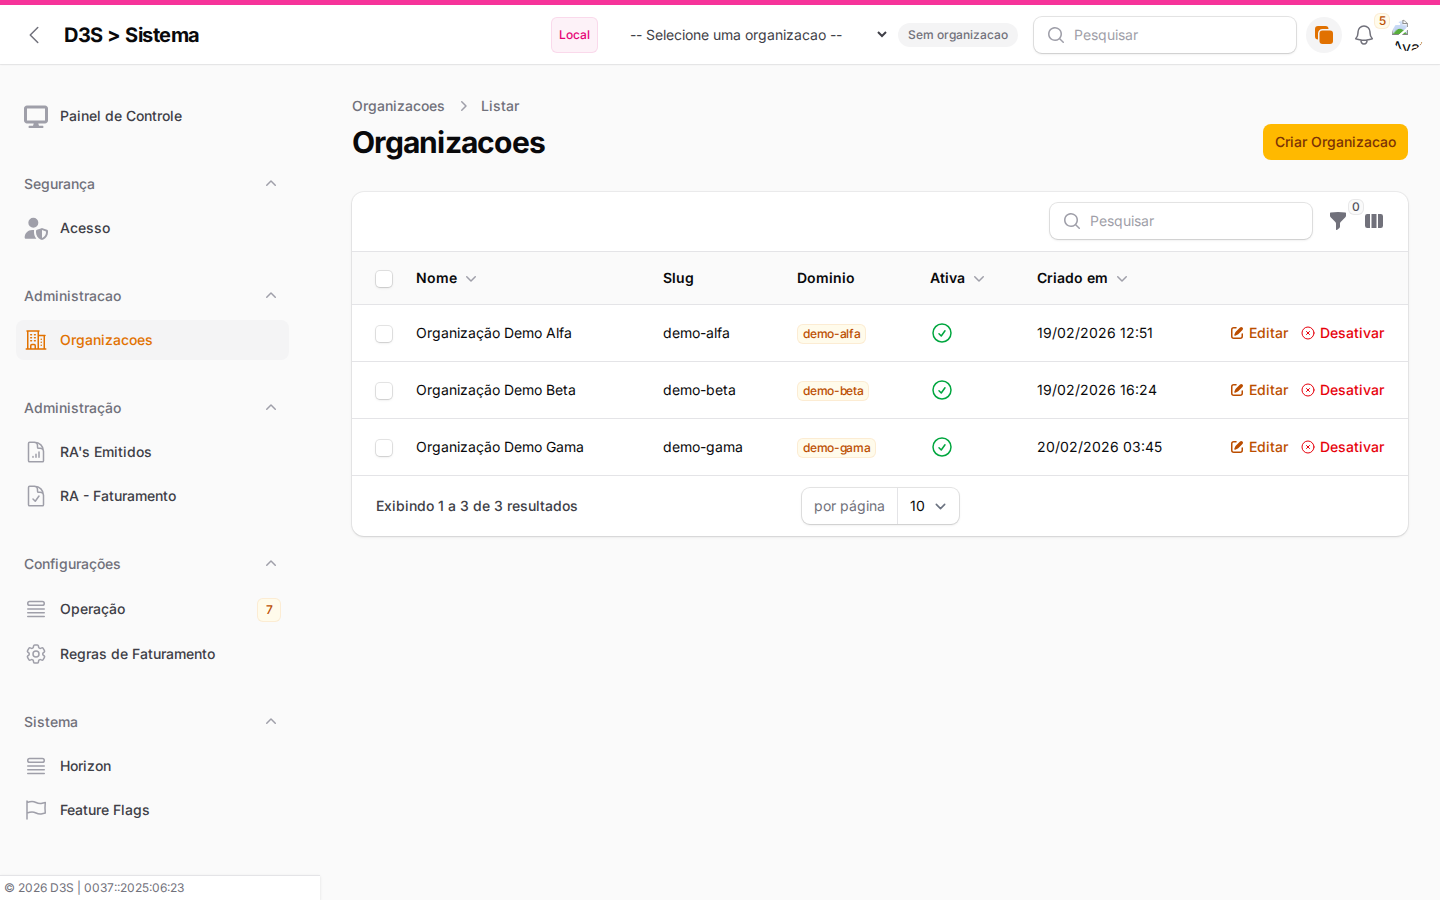This screenshot has width=1440, height=900.
Task: Edit Organização Demo Gama
Action: coord(1259,447)
